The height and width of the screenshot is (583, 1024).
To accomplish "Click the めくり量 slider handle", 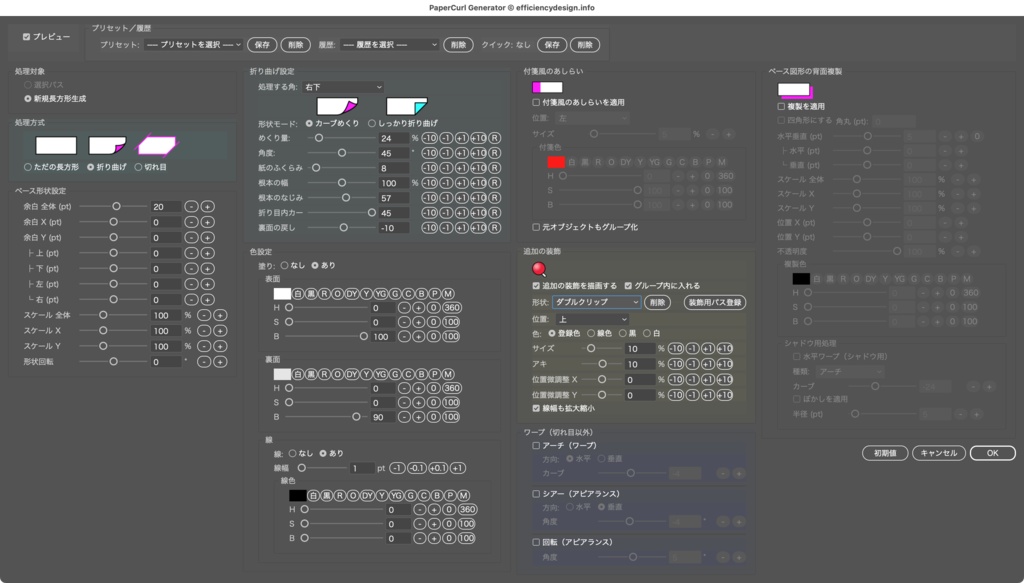I will point(319,138).
